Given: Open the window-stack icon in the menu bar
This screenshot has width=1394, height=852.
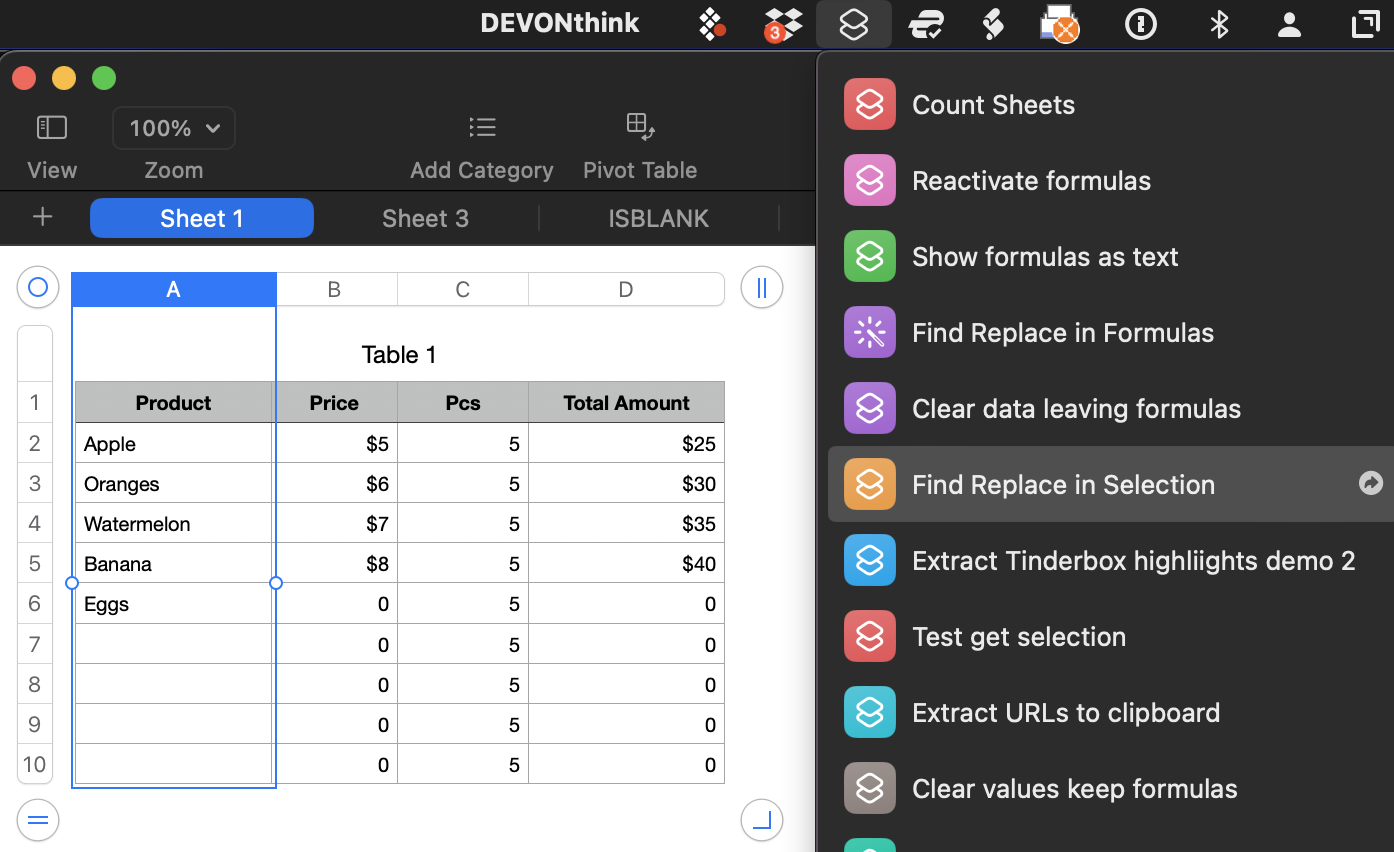Looking at the screenshot, I should point(1366,24).
